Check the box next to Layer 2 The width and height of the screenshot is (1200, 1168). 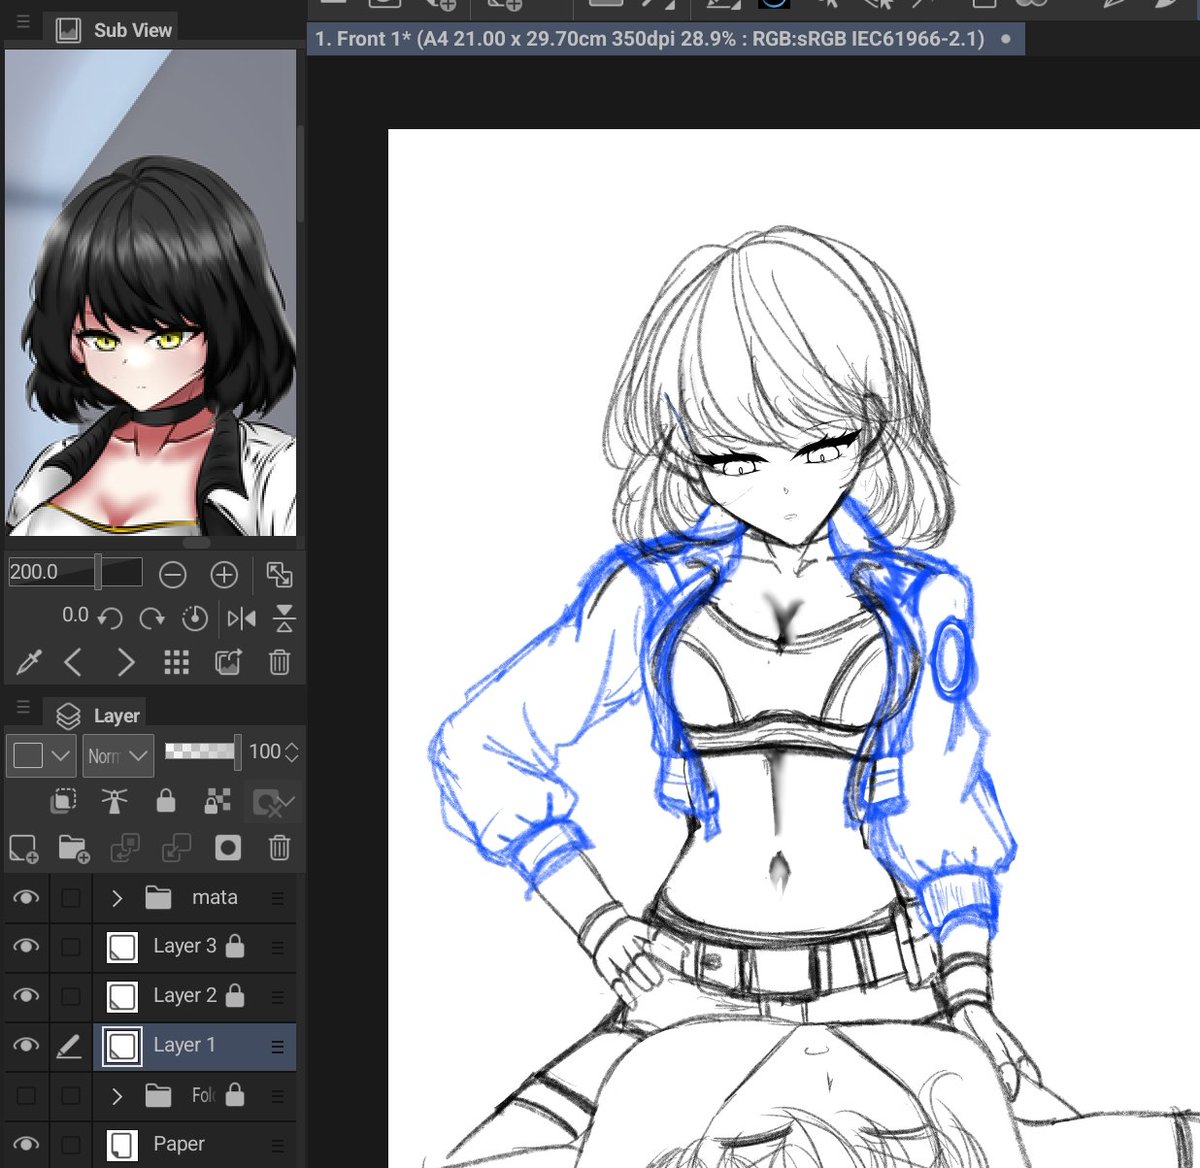tap(71, 996)
